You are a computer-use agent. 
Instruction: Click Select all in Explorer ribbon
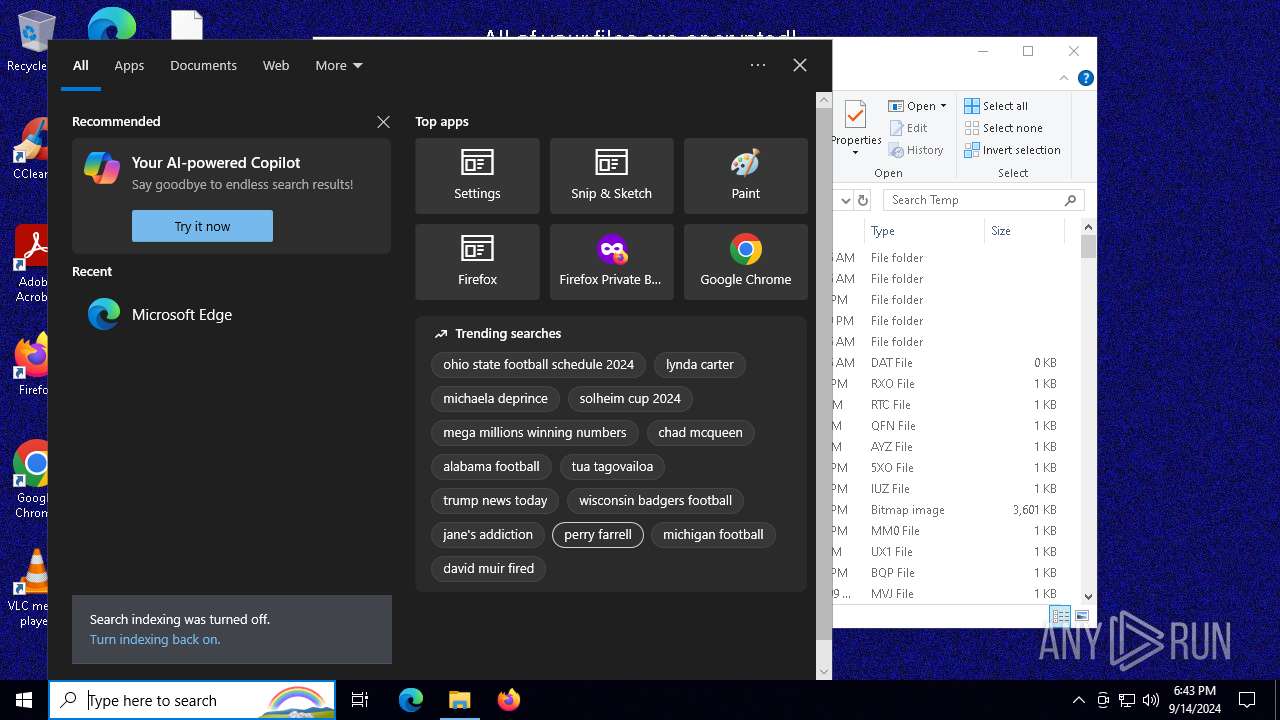coord(996,106)
